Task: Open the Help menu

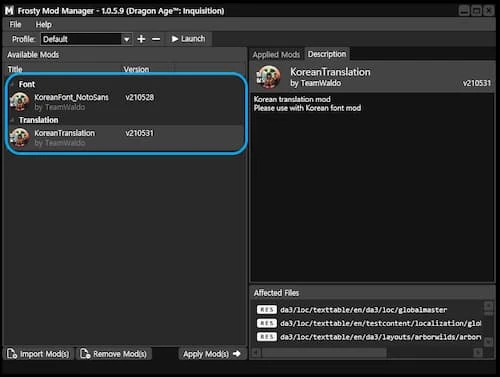Action: pos(43,25)
